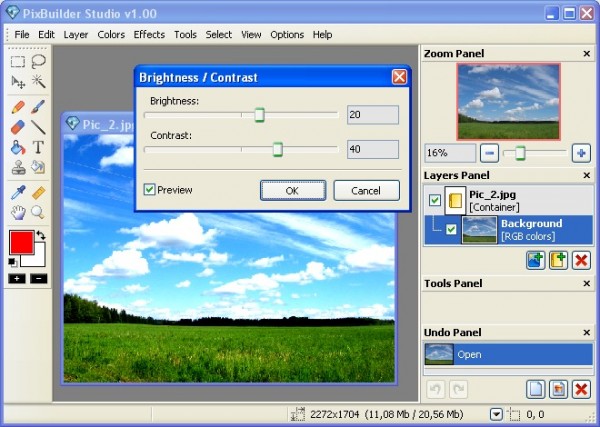Viewport: 600px width, 427px height.
Task: Add a new container layer
Action: coord(558,261)
